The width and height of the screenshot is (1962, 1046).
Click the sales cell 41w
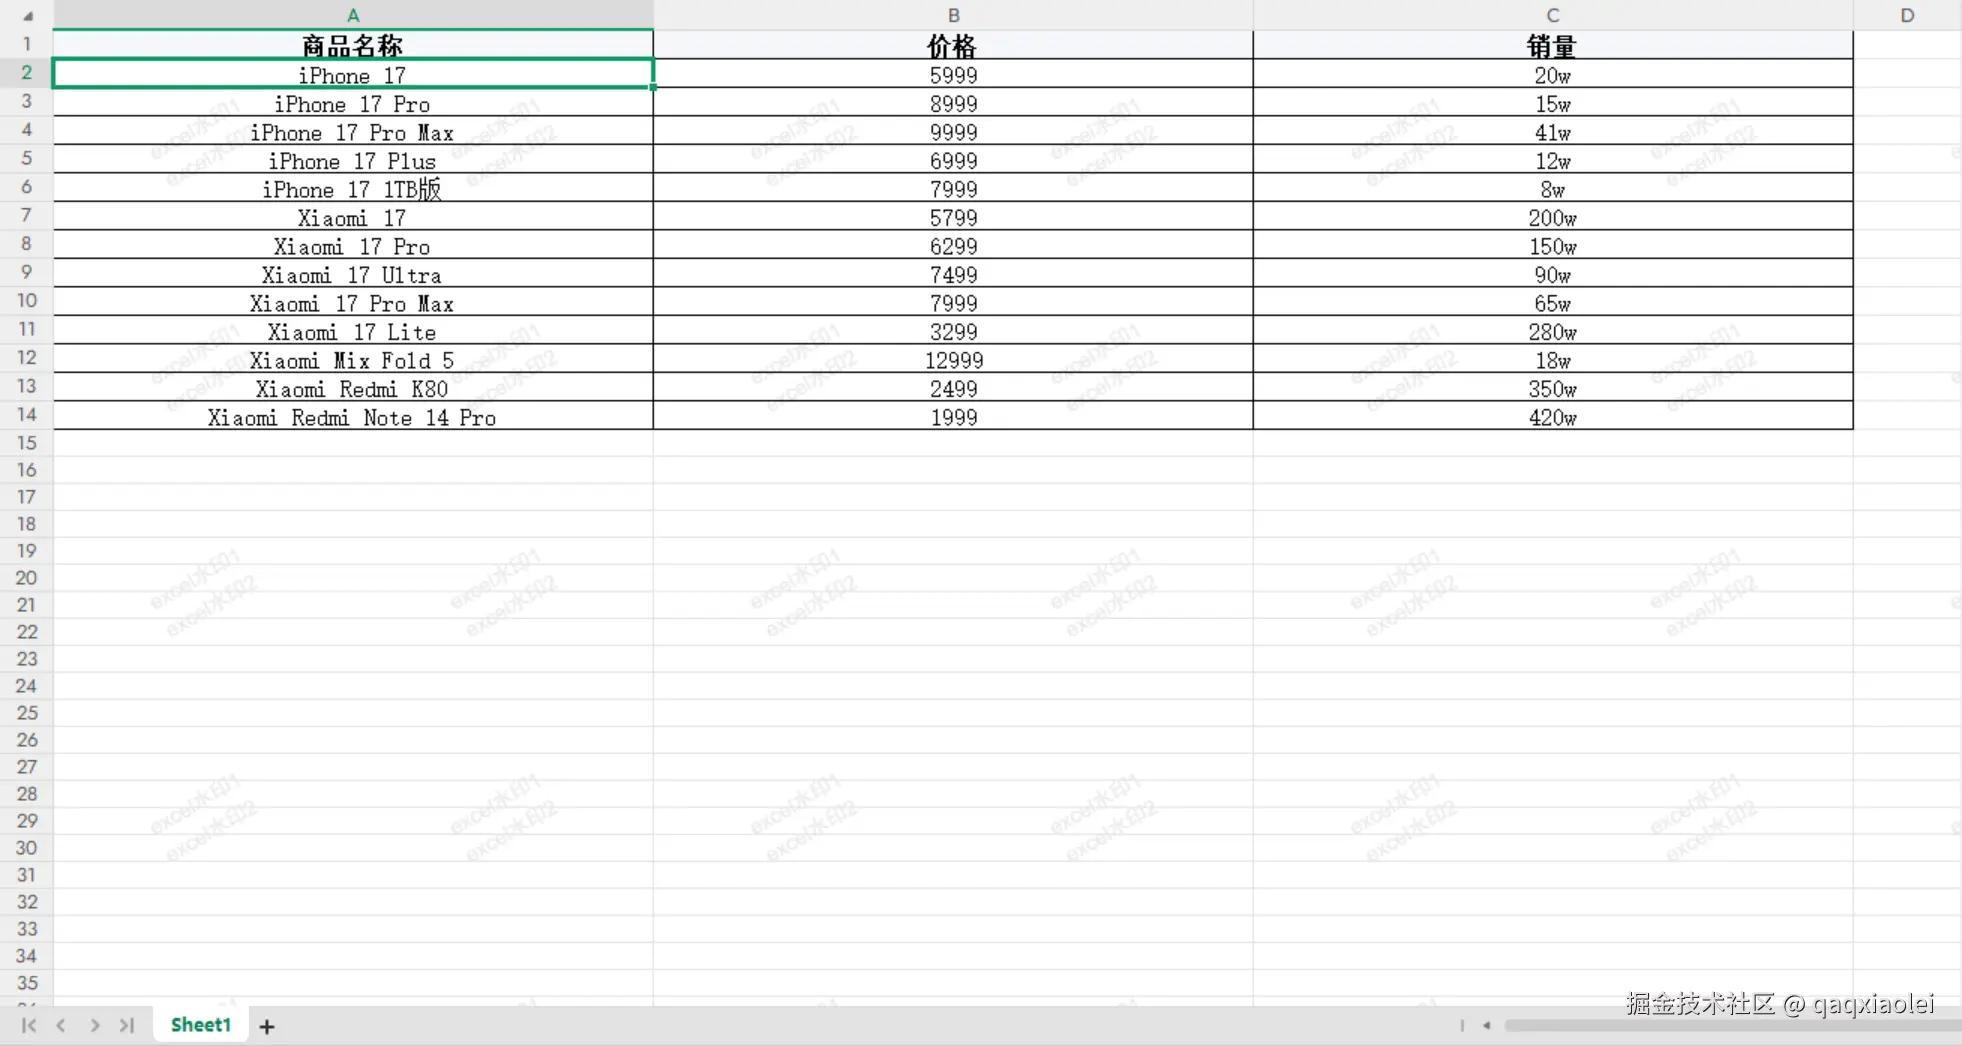point(1552,131)
